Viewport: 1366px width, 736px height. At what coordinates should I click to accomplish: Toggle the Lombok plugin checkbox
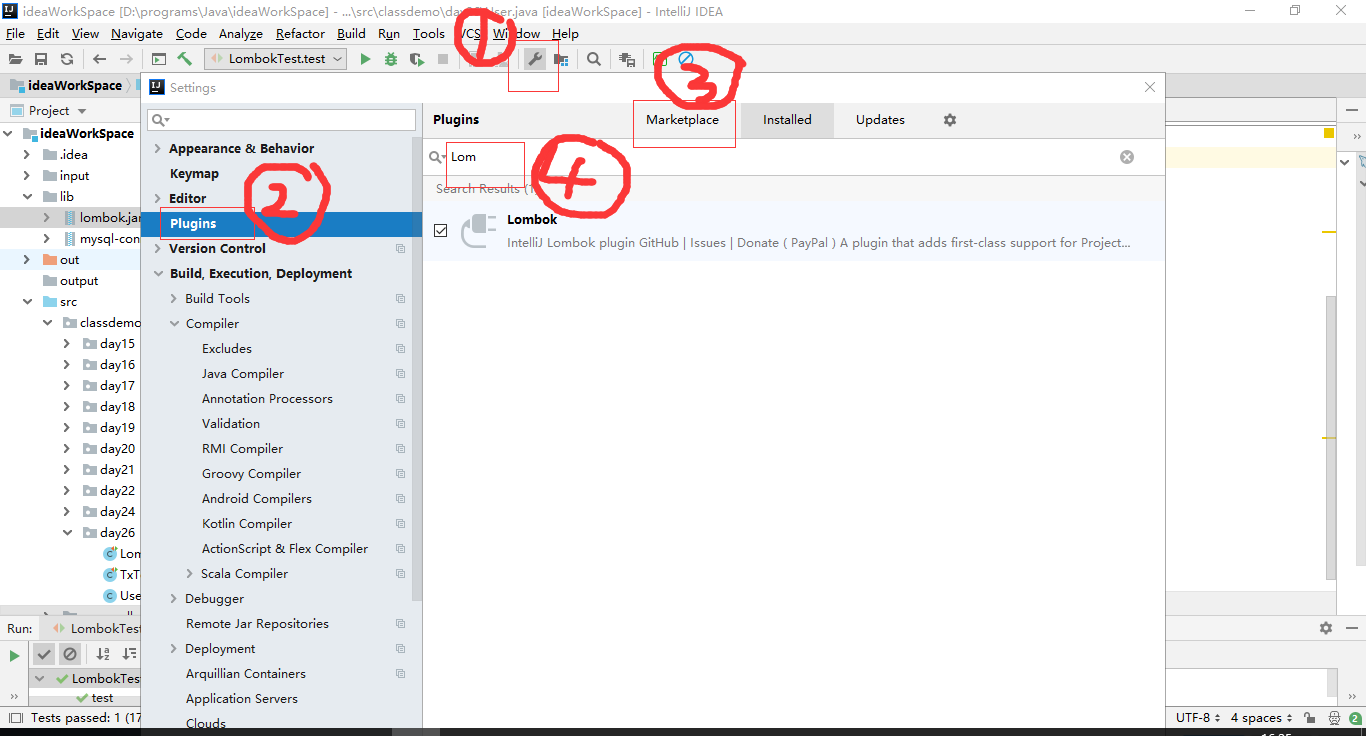tap(441, 231)
